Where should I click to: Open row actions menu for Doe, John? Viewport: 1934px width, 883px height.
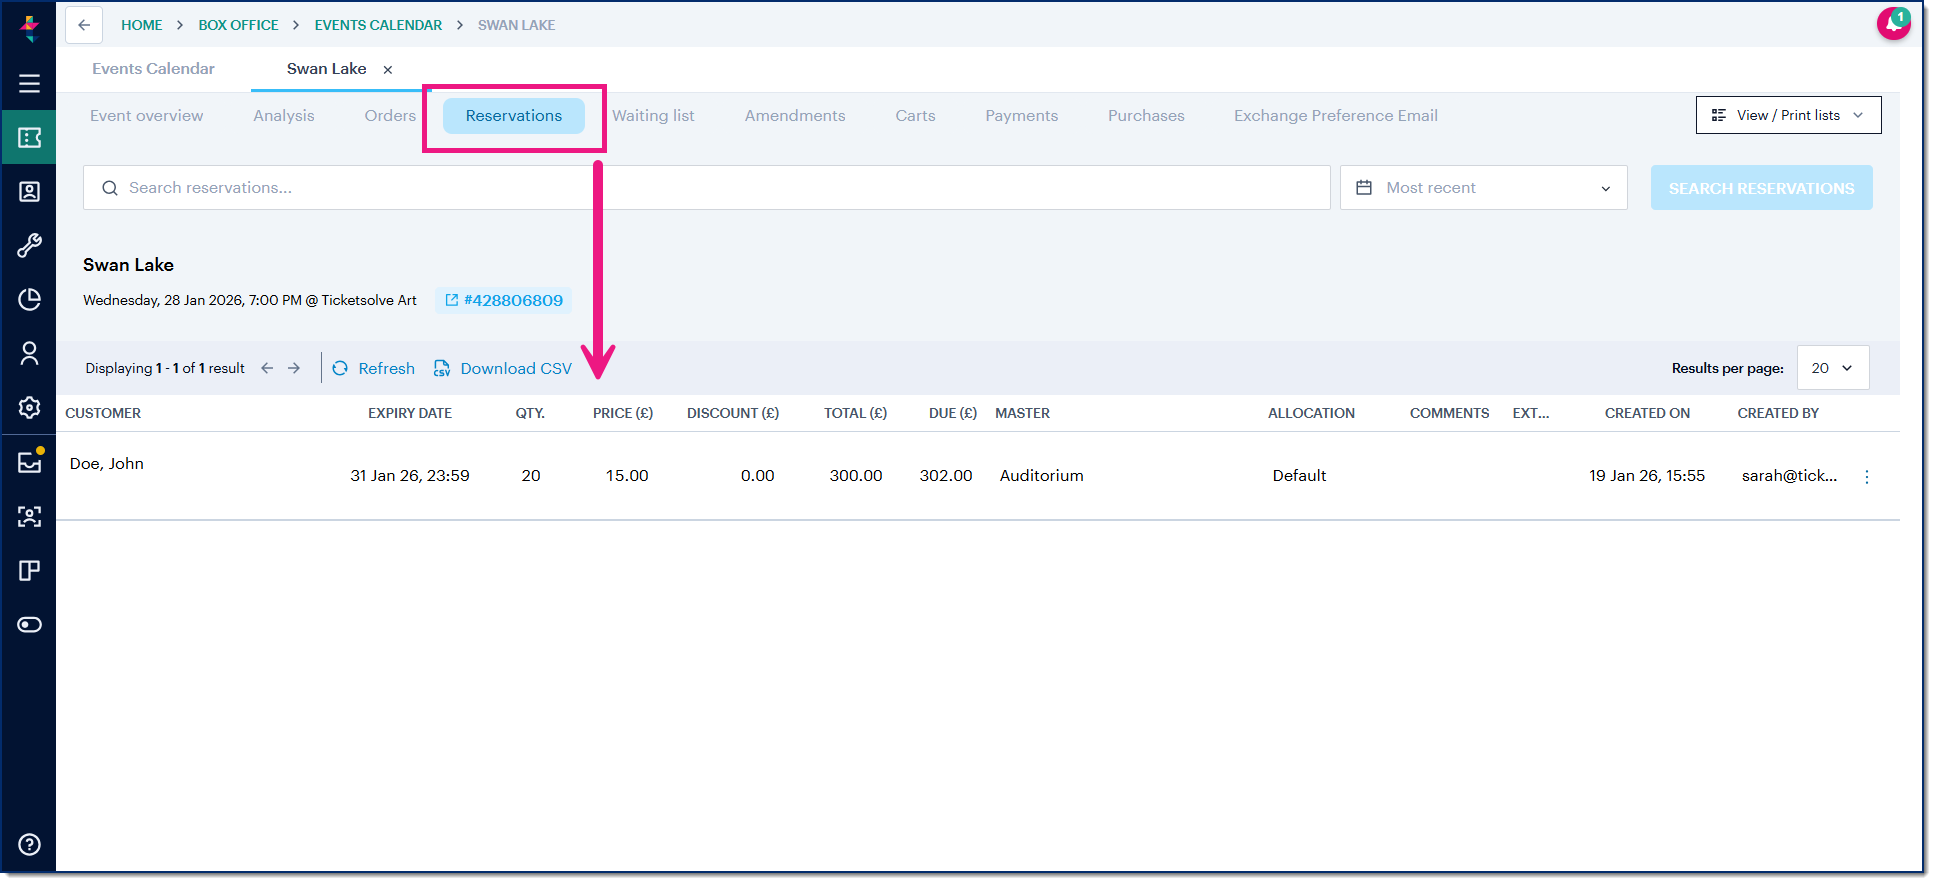[1866, 476]
